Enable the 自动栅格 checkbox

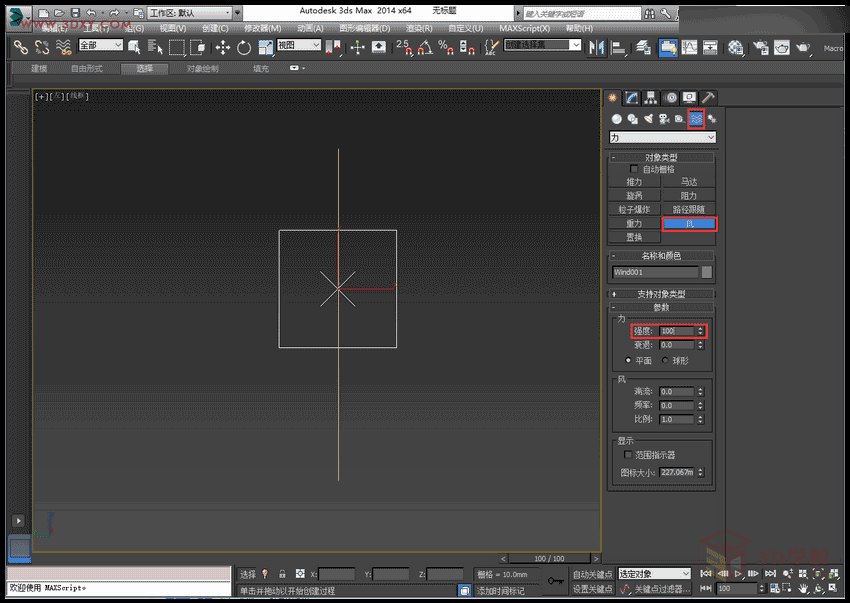634,170
